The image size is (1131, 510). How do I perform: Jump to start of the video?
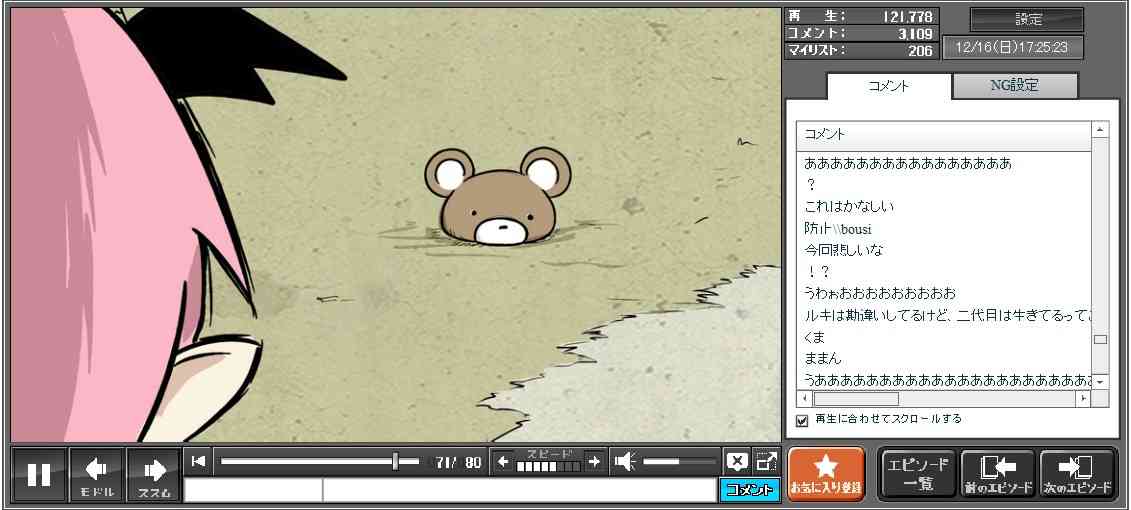coord(199,461)
